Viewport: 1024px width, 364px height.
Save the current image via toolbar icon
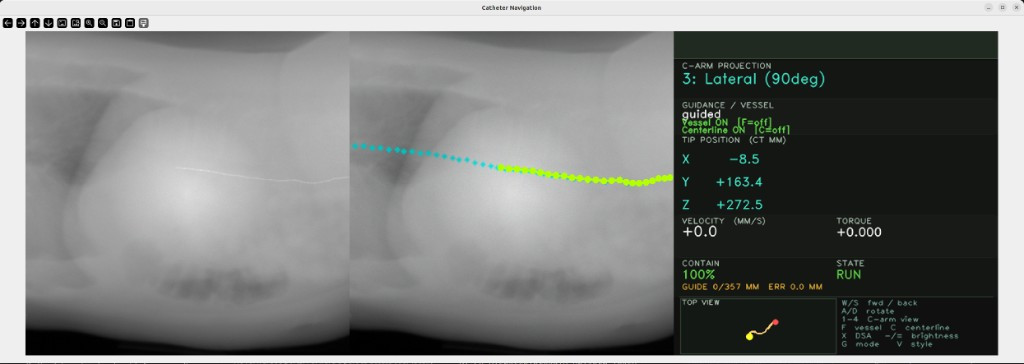116,23
